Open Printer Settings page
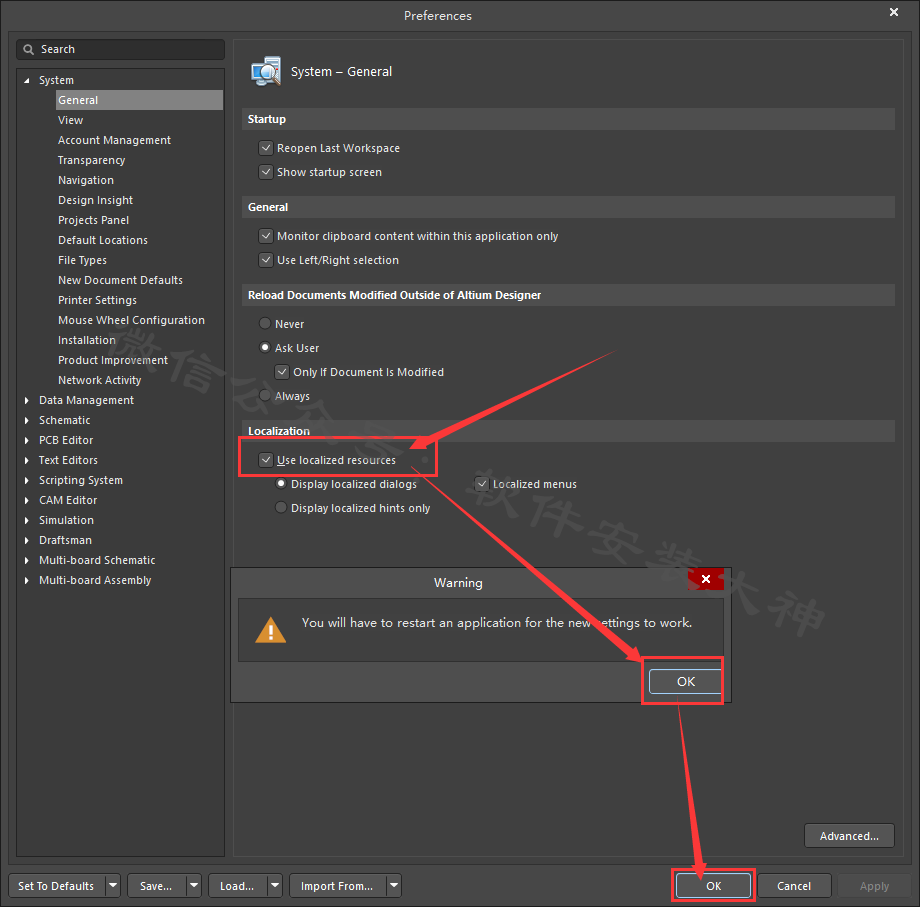The height and width of the screenshot is (907, 920). (97, 299)
